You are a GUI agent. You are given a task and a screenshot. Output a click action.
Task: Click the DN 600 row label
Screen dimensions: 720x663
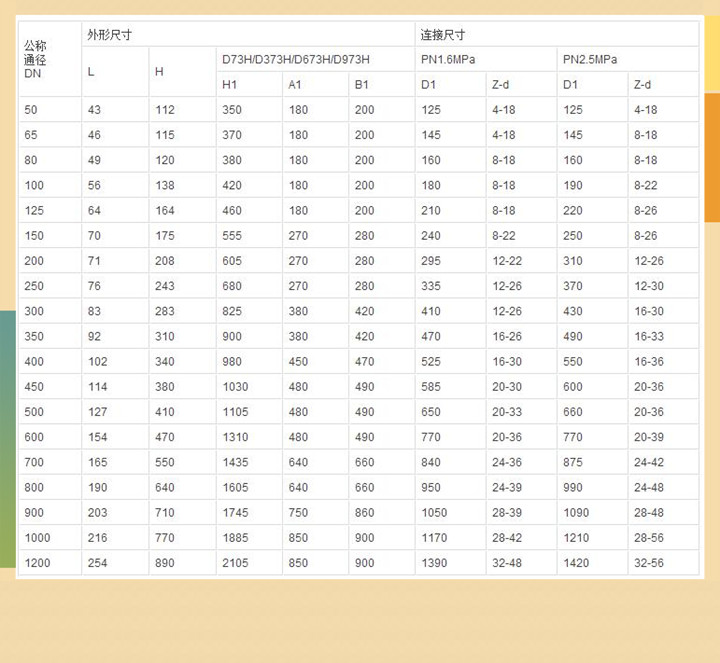click(x=34, y=437)
